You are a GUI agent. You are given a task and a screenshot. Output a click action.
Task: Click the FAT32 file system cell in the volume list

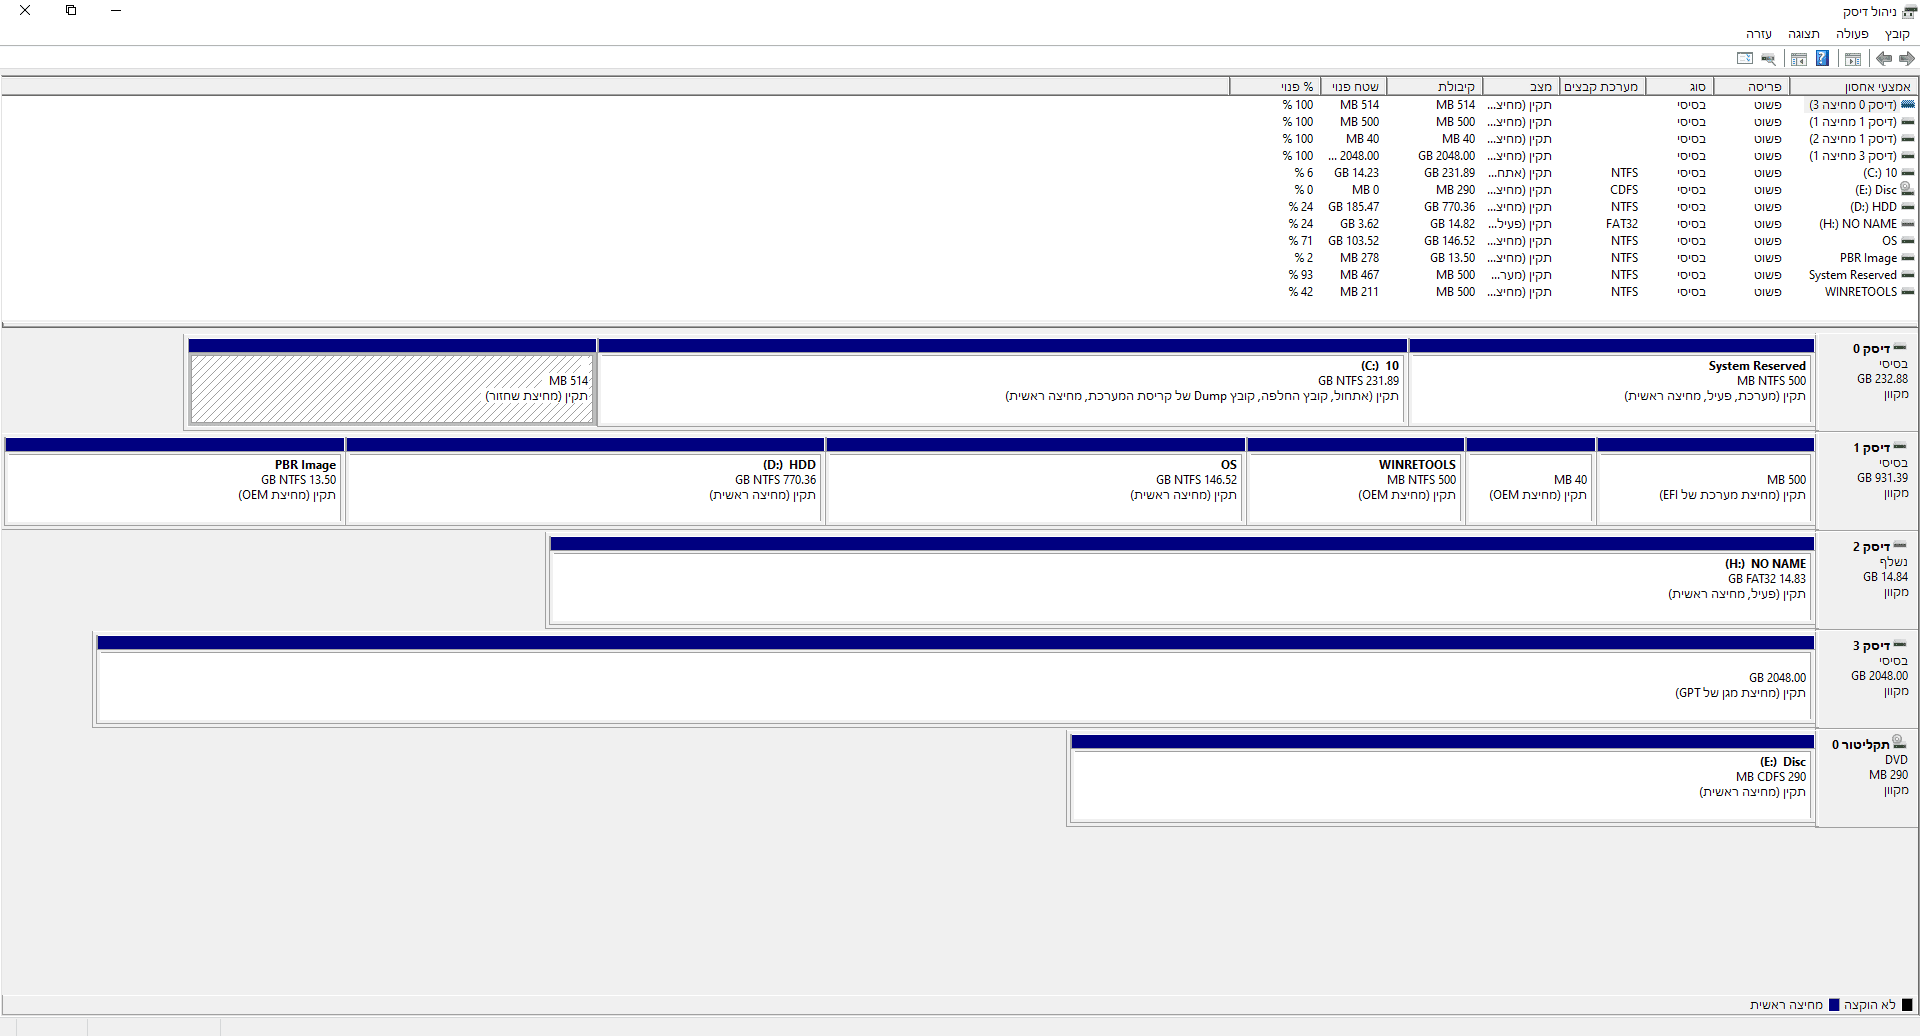click(x=1622, y=224)
